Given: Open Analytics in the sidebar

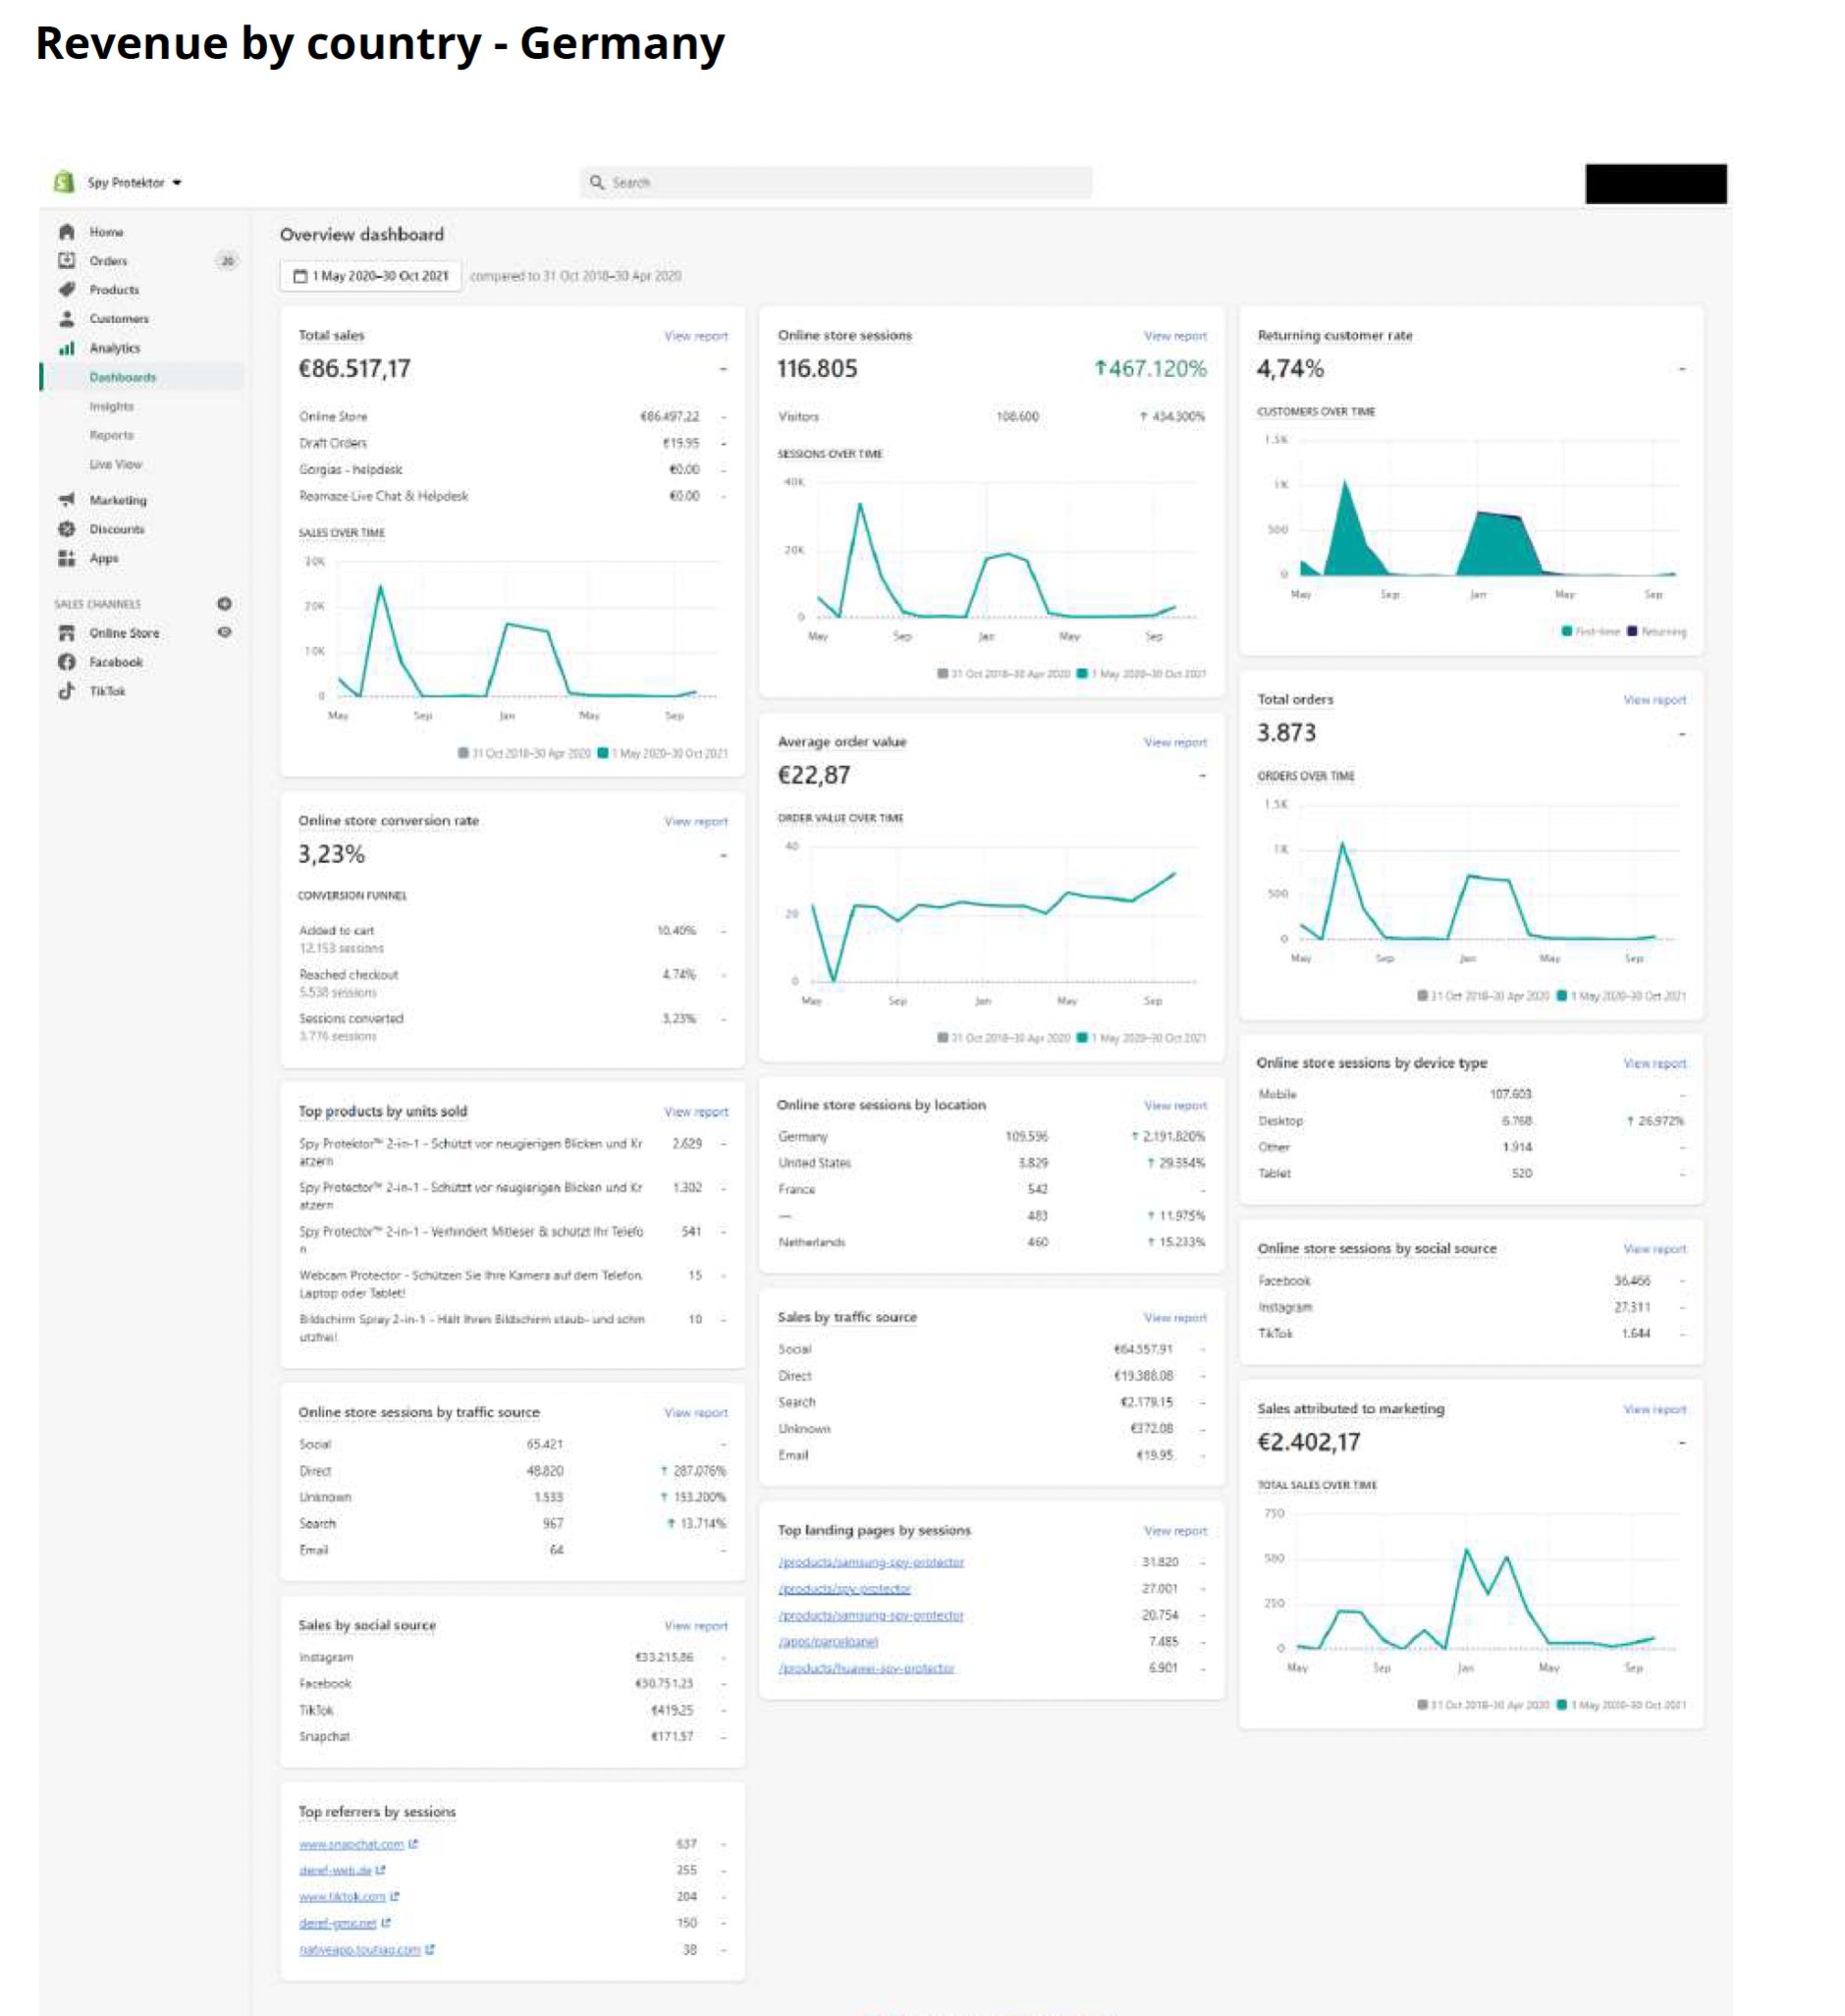Looking at the screenshot, I should (x=115, y=348).
